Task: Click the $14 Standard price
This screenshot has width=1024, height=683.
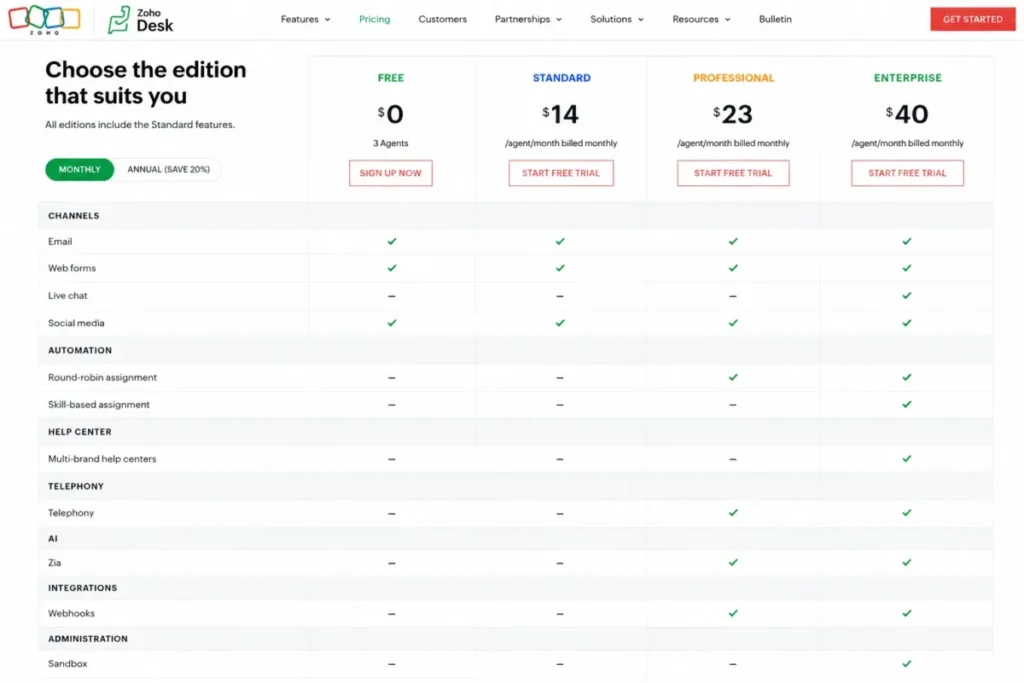Action: [x=560, y=115]
